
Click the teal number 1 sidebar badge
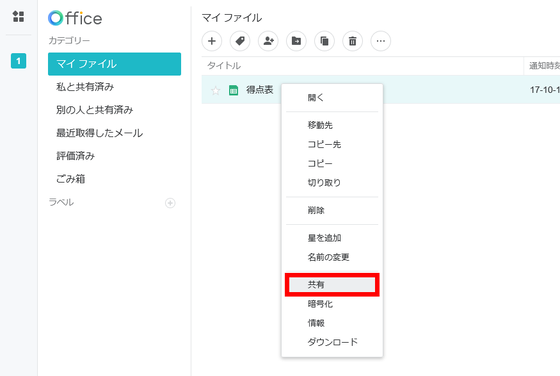(19, 61)
